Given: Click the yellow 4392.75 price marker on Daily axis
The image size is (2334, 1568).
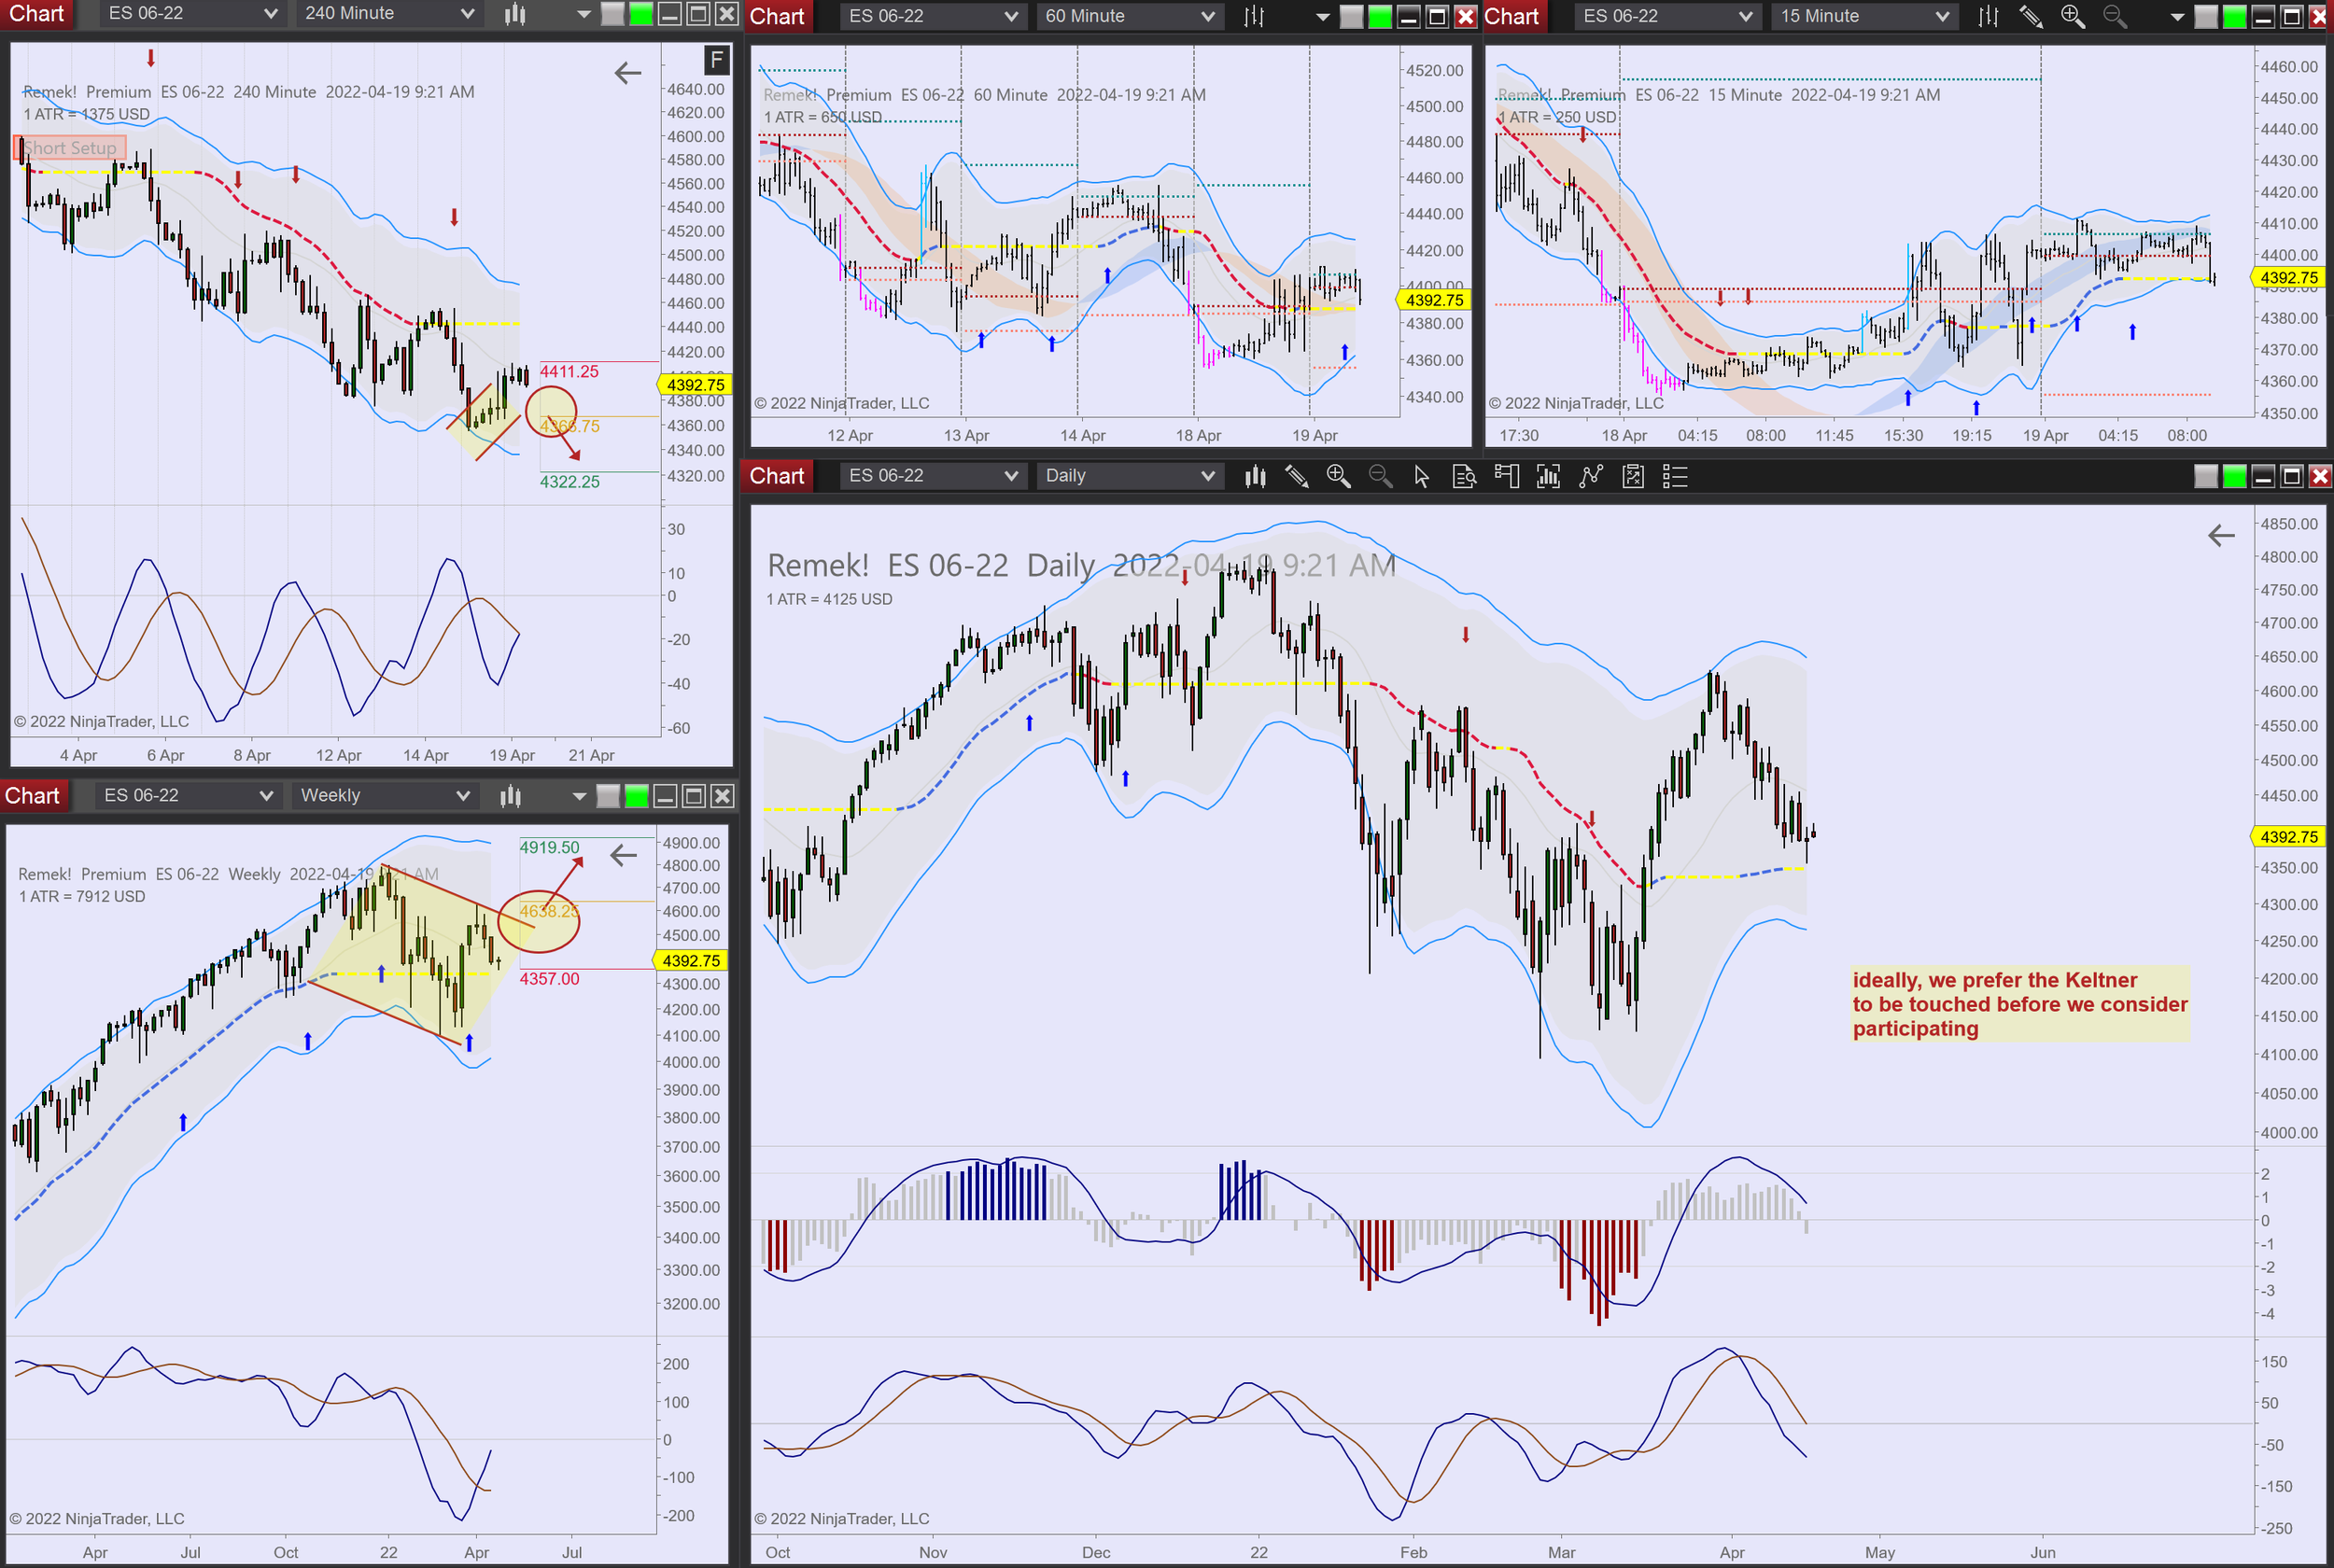Looking at the screenshot, I should (2288, 837).
